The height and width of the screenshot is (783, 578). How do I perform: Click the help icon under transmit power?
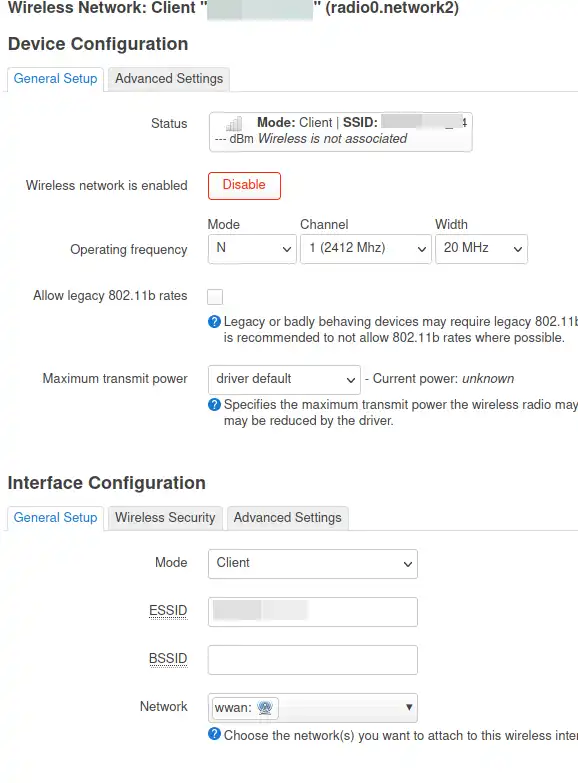coord(214,404)
